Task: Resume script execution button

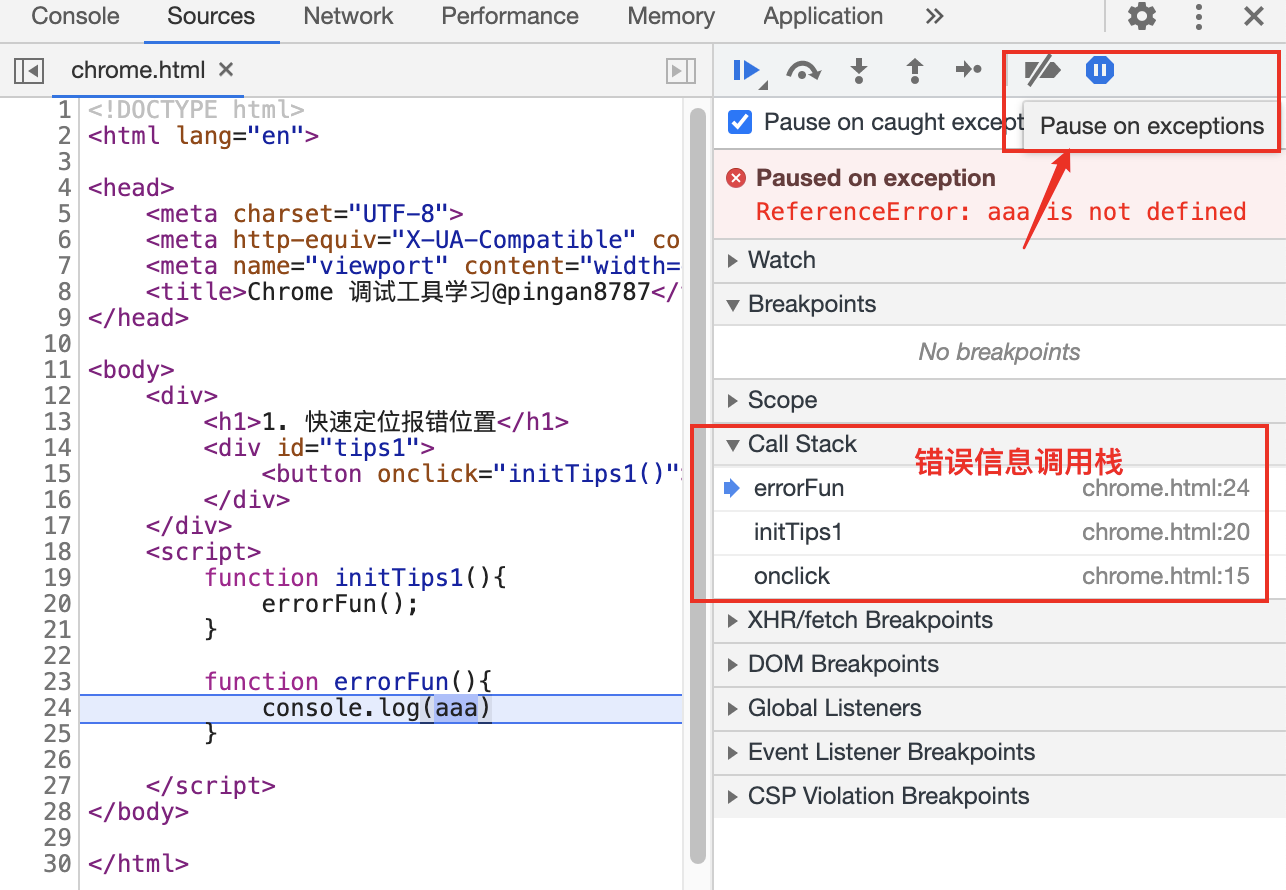Action: 746,70
